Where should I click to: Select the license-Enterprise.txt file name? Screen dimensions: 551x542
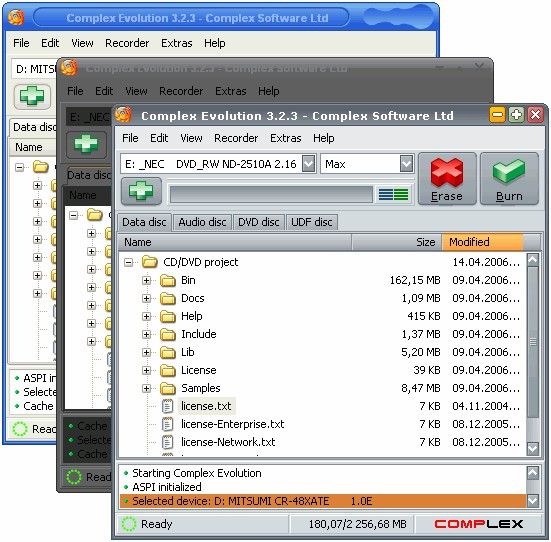[233, 424]
